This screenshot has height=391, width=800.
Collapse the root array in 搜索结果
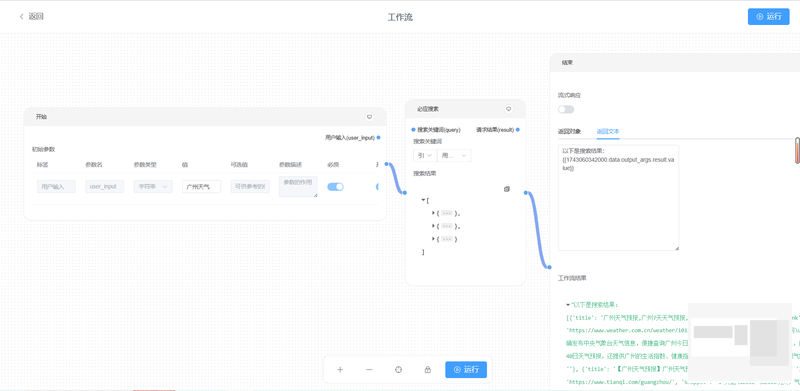tap(423, 200)
